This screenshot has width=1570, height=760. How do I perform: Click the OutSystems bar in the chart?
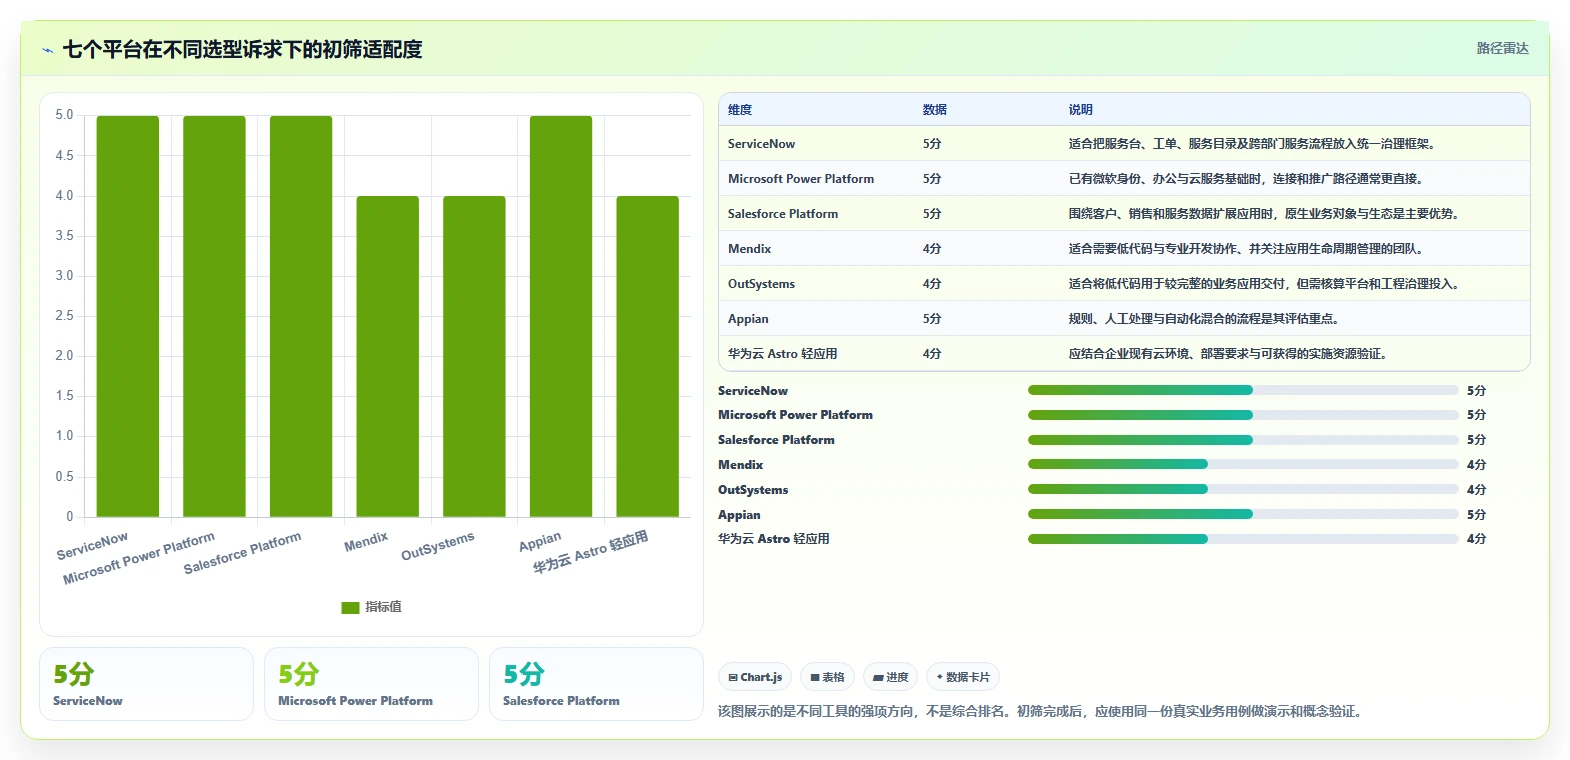pyautogui.click(x=474, y=356)
